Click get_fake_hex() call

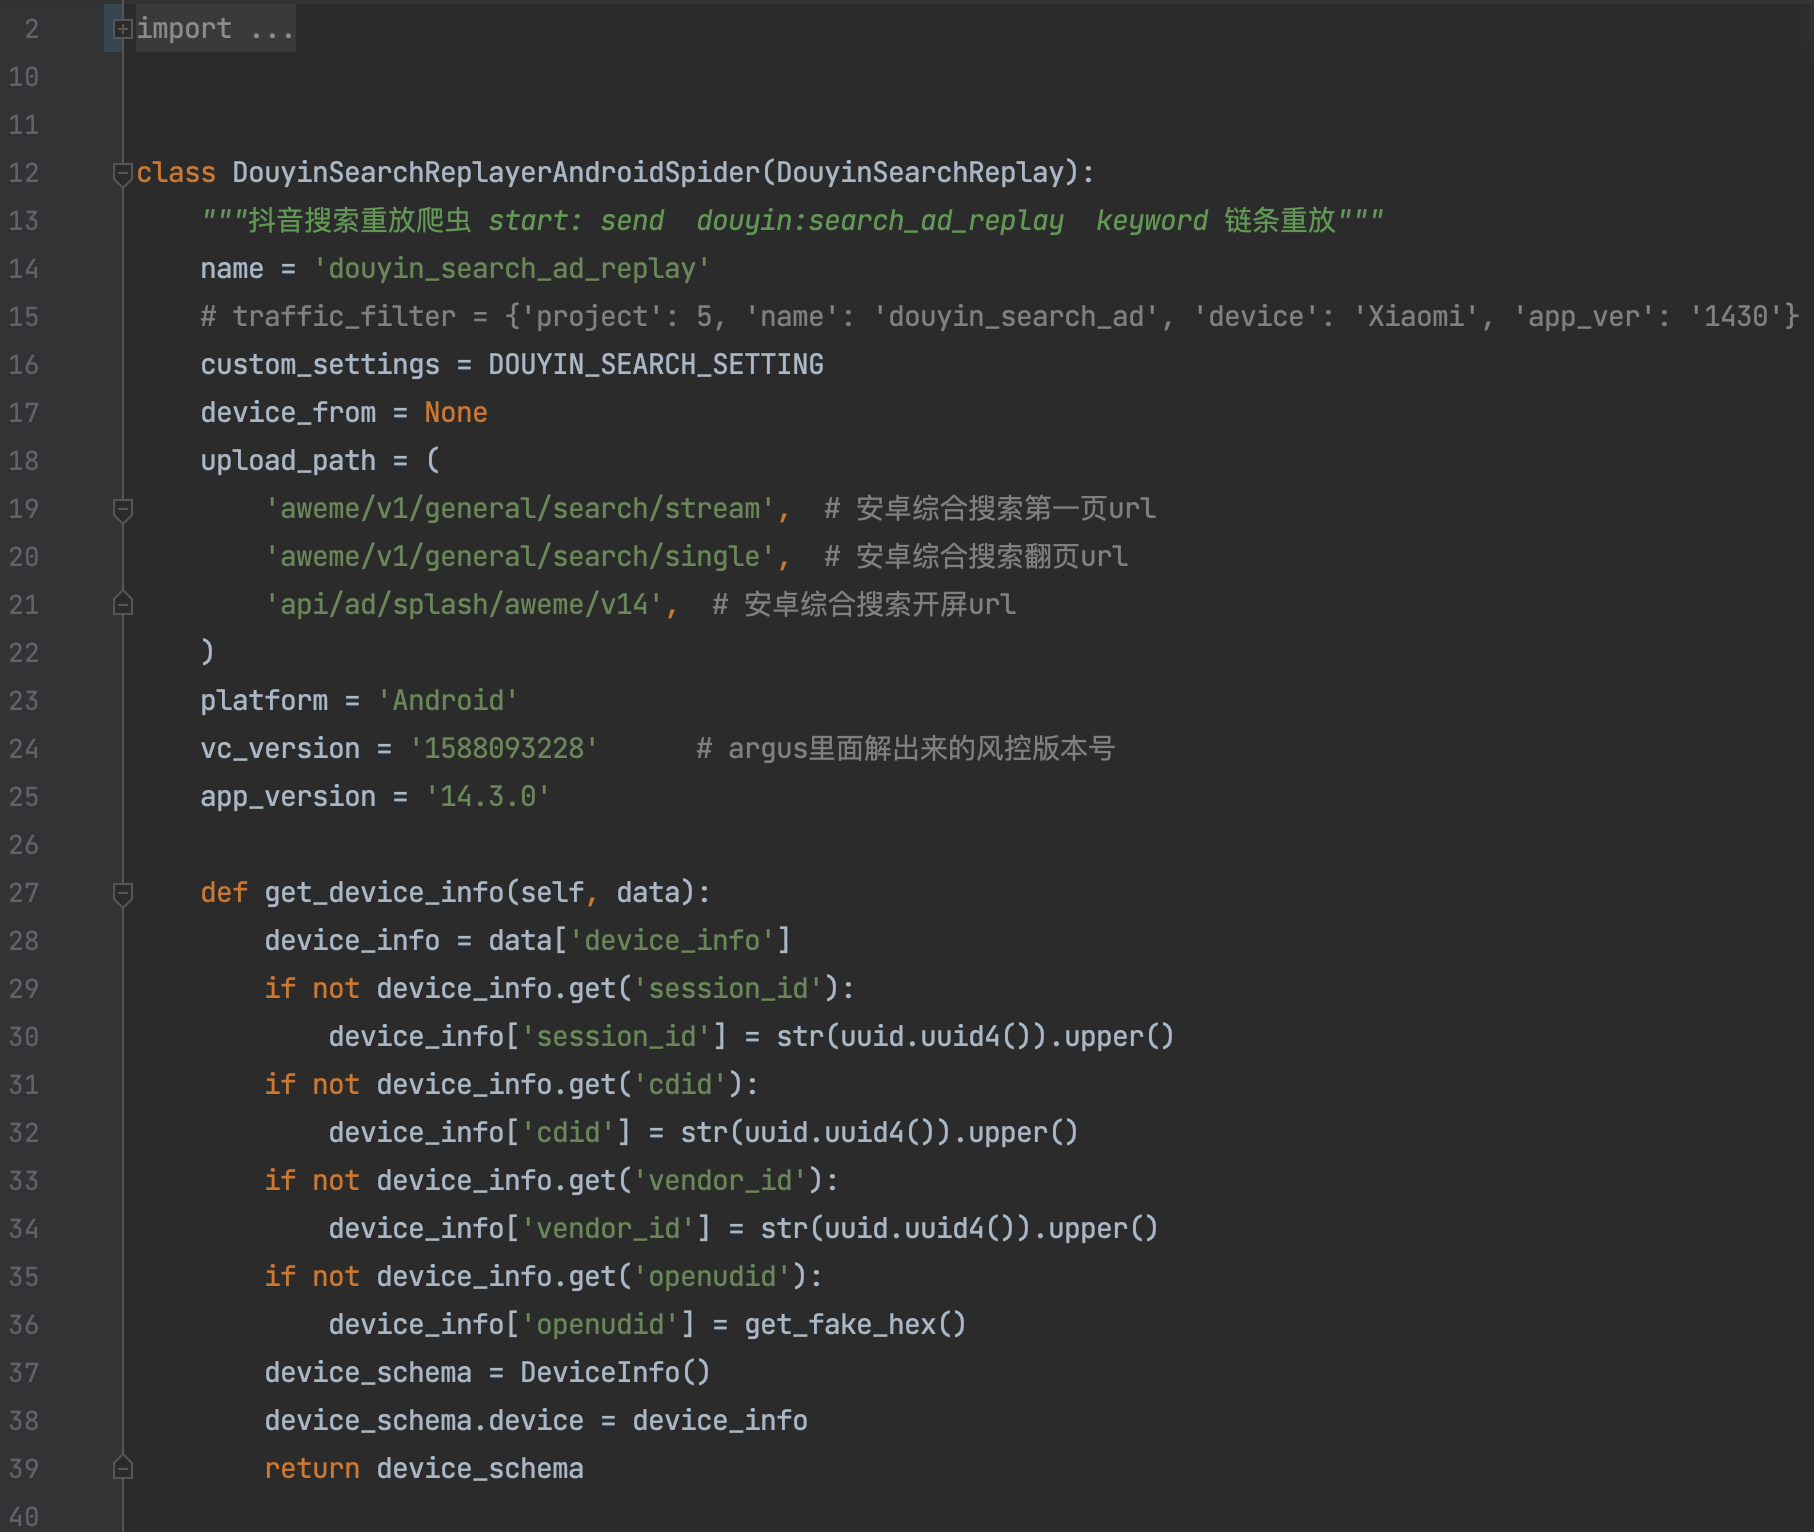click(855, 1325)
